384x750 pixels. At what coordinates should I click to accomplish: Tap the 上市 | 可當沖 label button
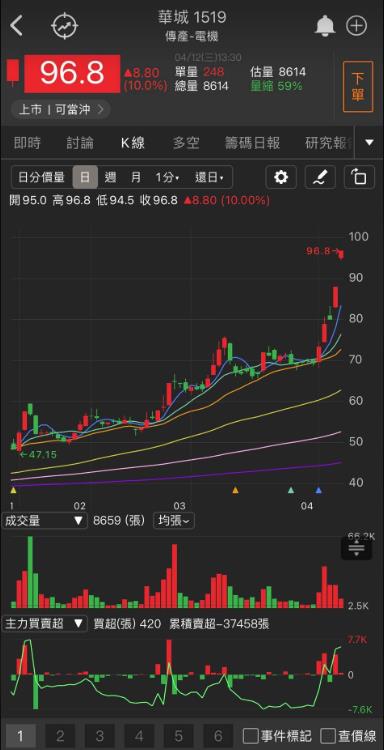(x=60, y=110)
